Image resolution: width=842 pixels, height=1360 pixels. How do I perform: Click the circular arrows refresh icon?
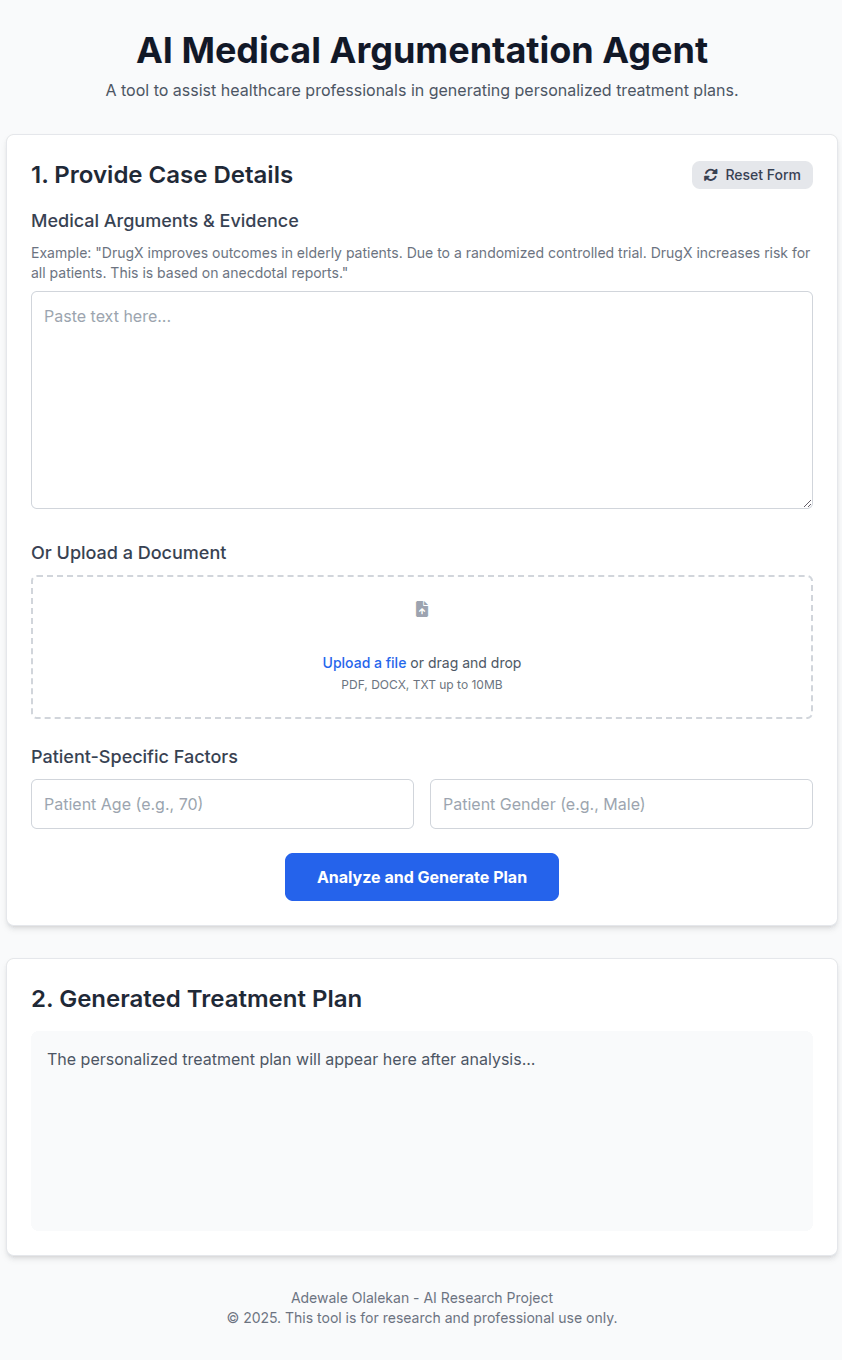711,175
